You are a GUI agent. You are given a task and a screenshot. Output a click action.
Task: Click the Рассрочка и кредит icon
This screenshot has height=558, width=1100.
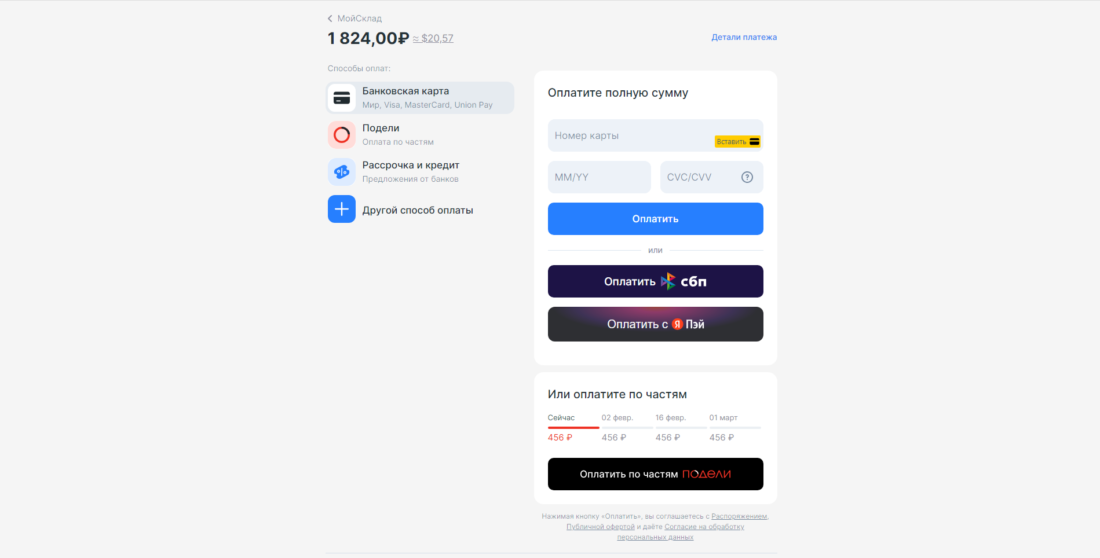[342, 172]
